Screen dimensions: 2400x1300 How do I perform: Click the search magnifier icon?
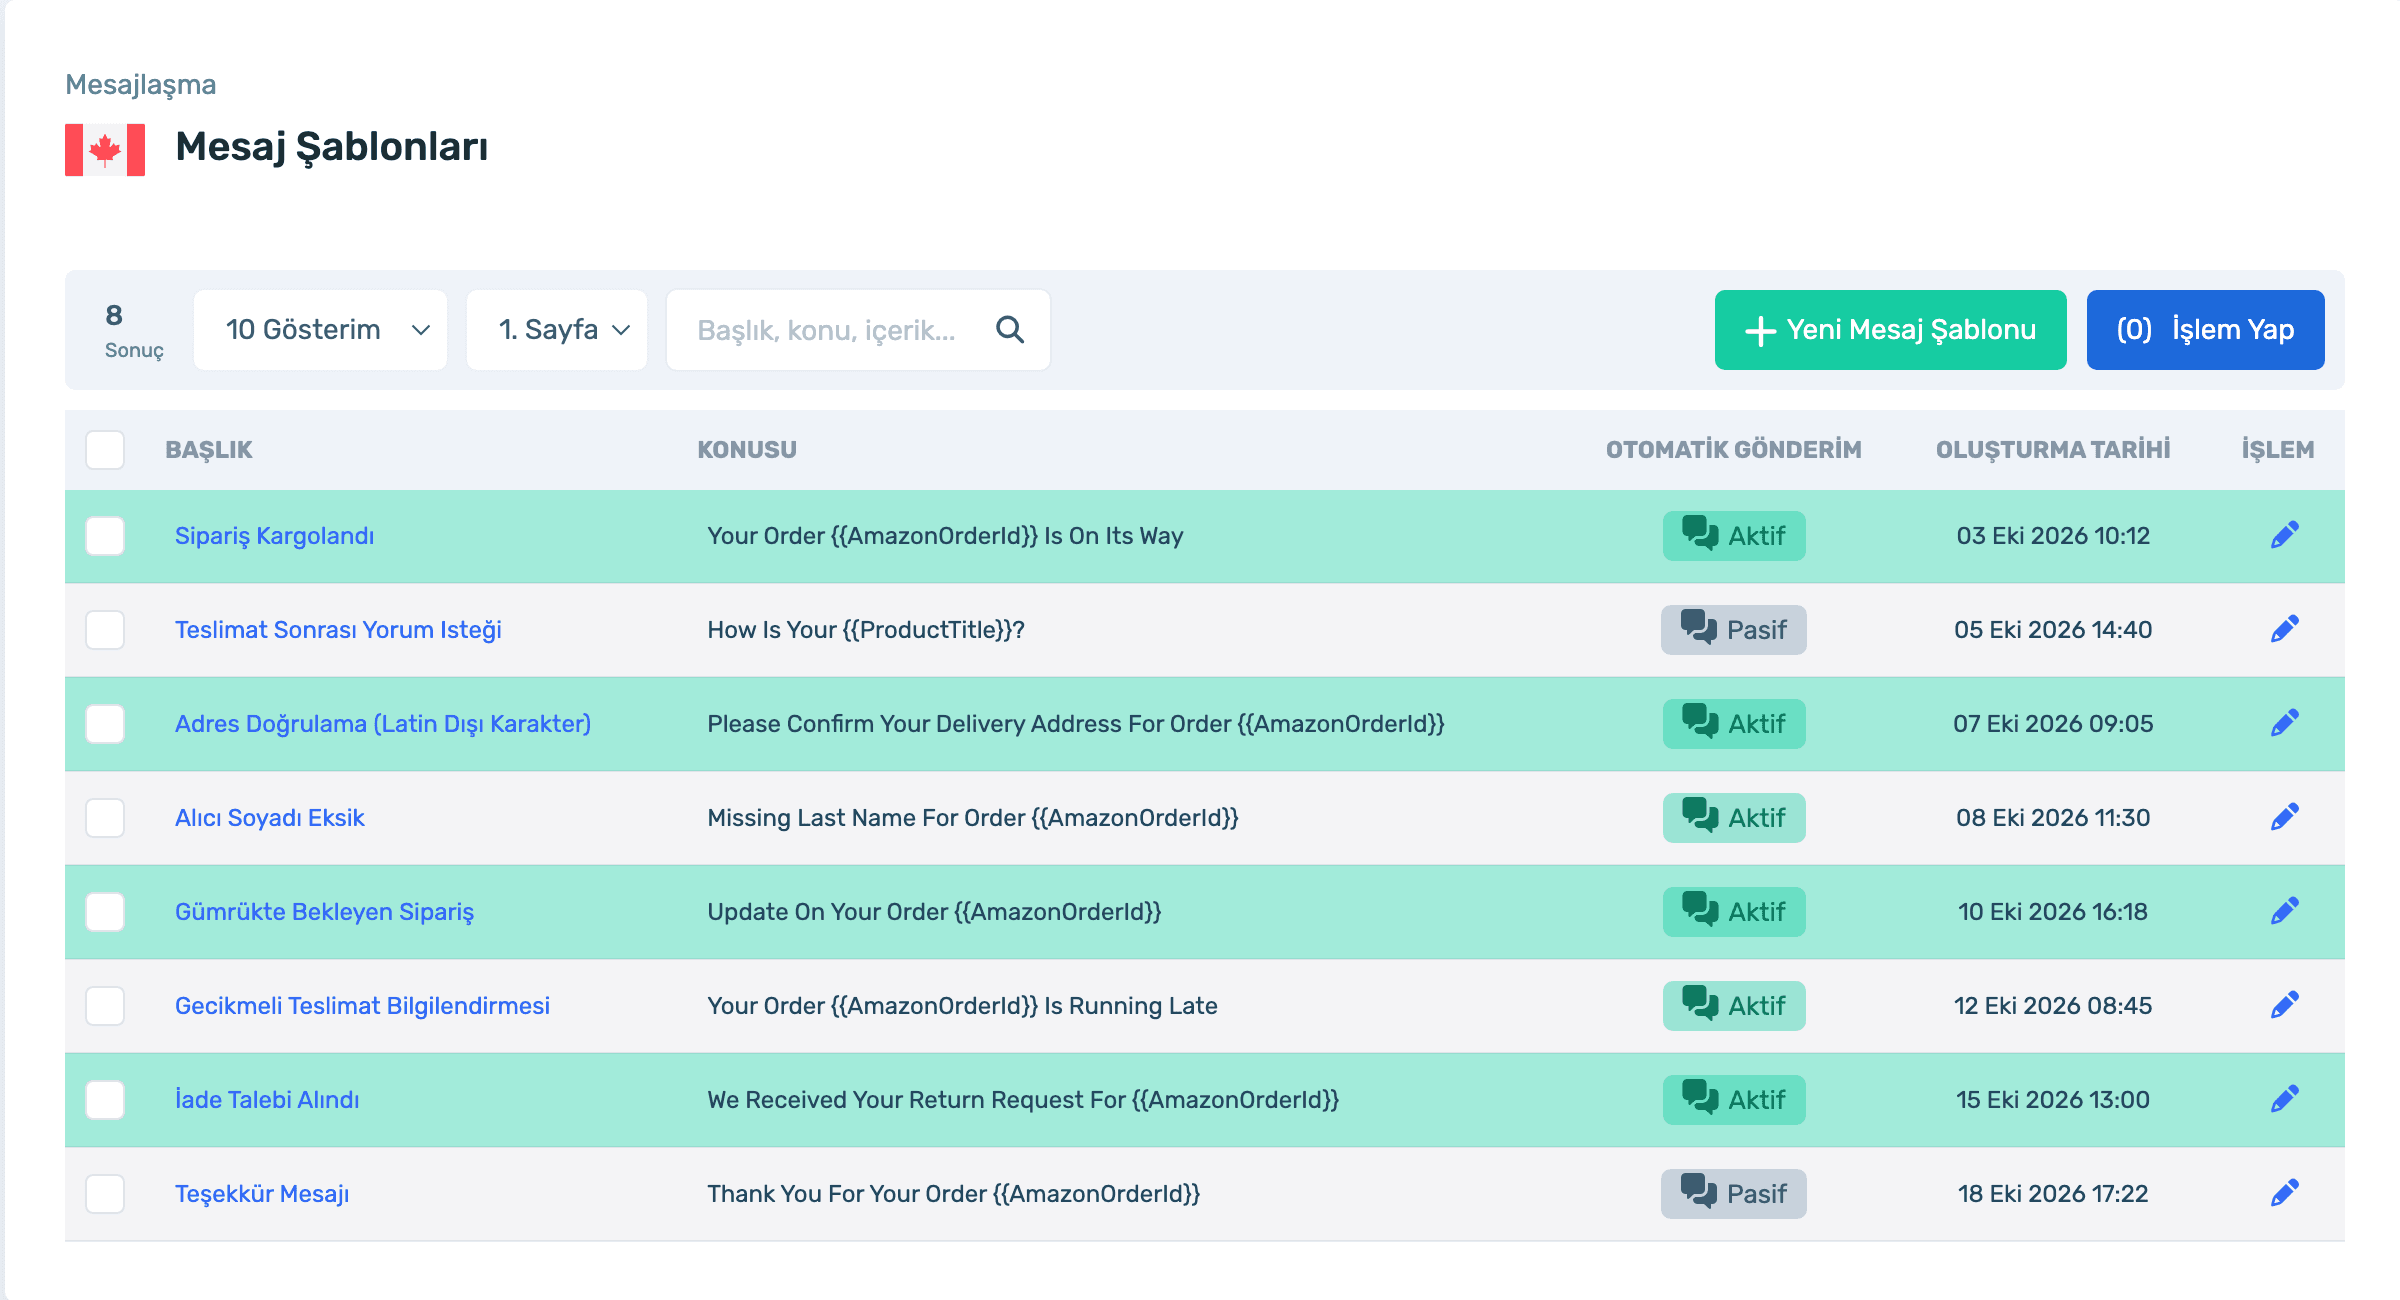coord(1010,330)
